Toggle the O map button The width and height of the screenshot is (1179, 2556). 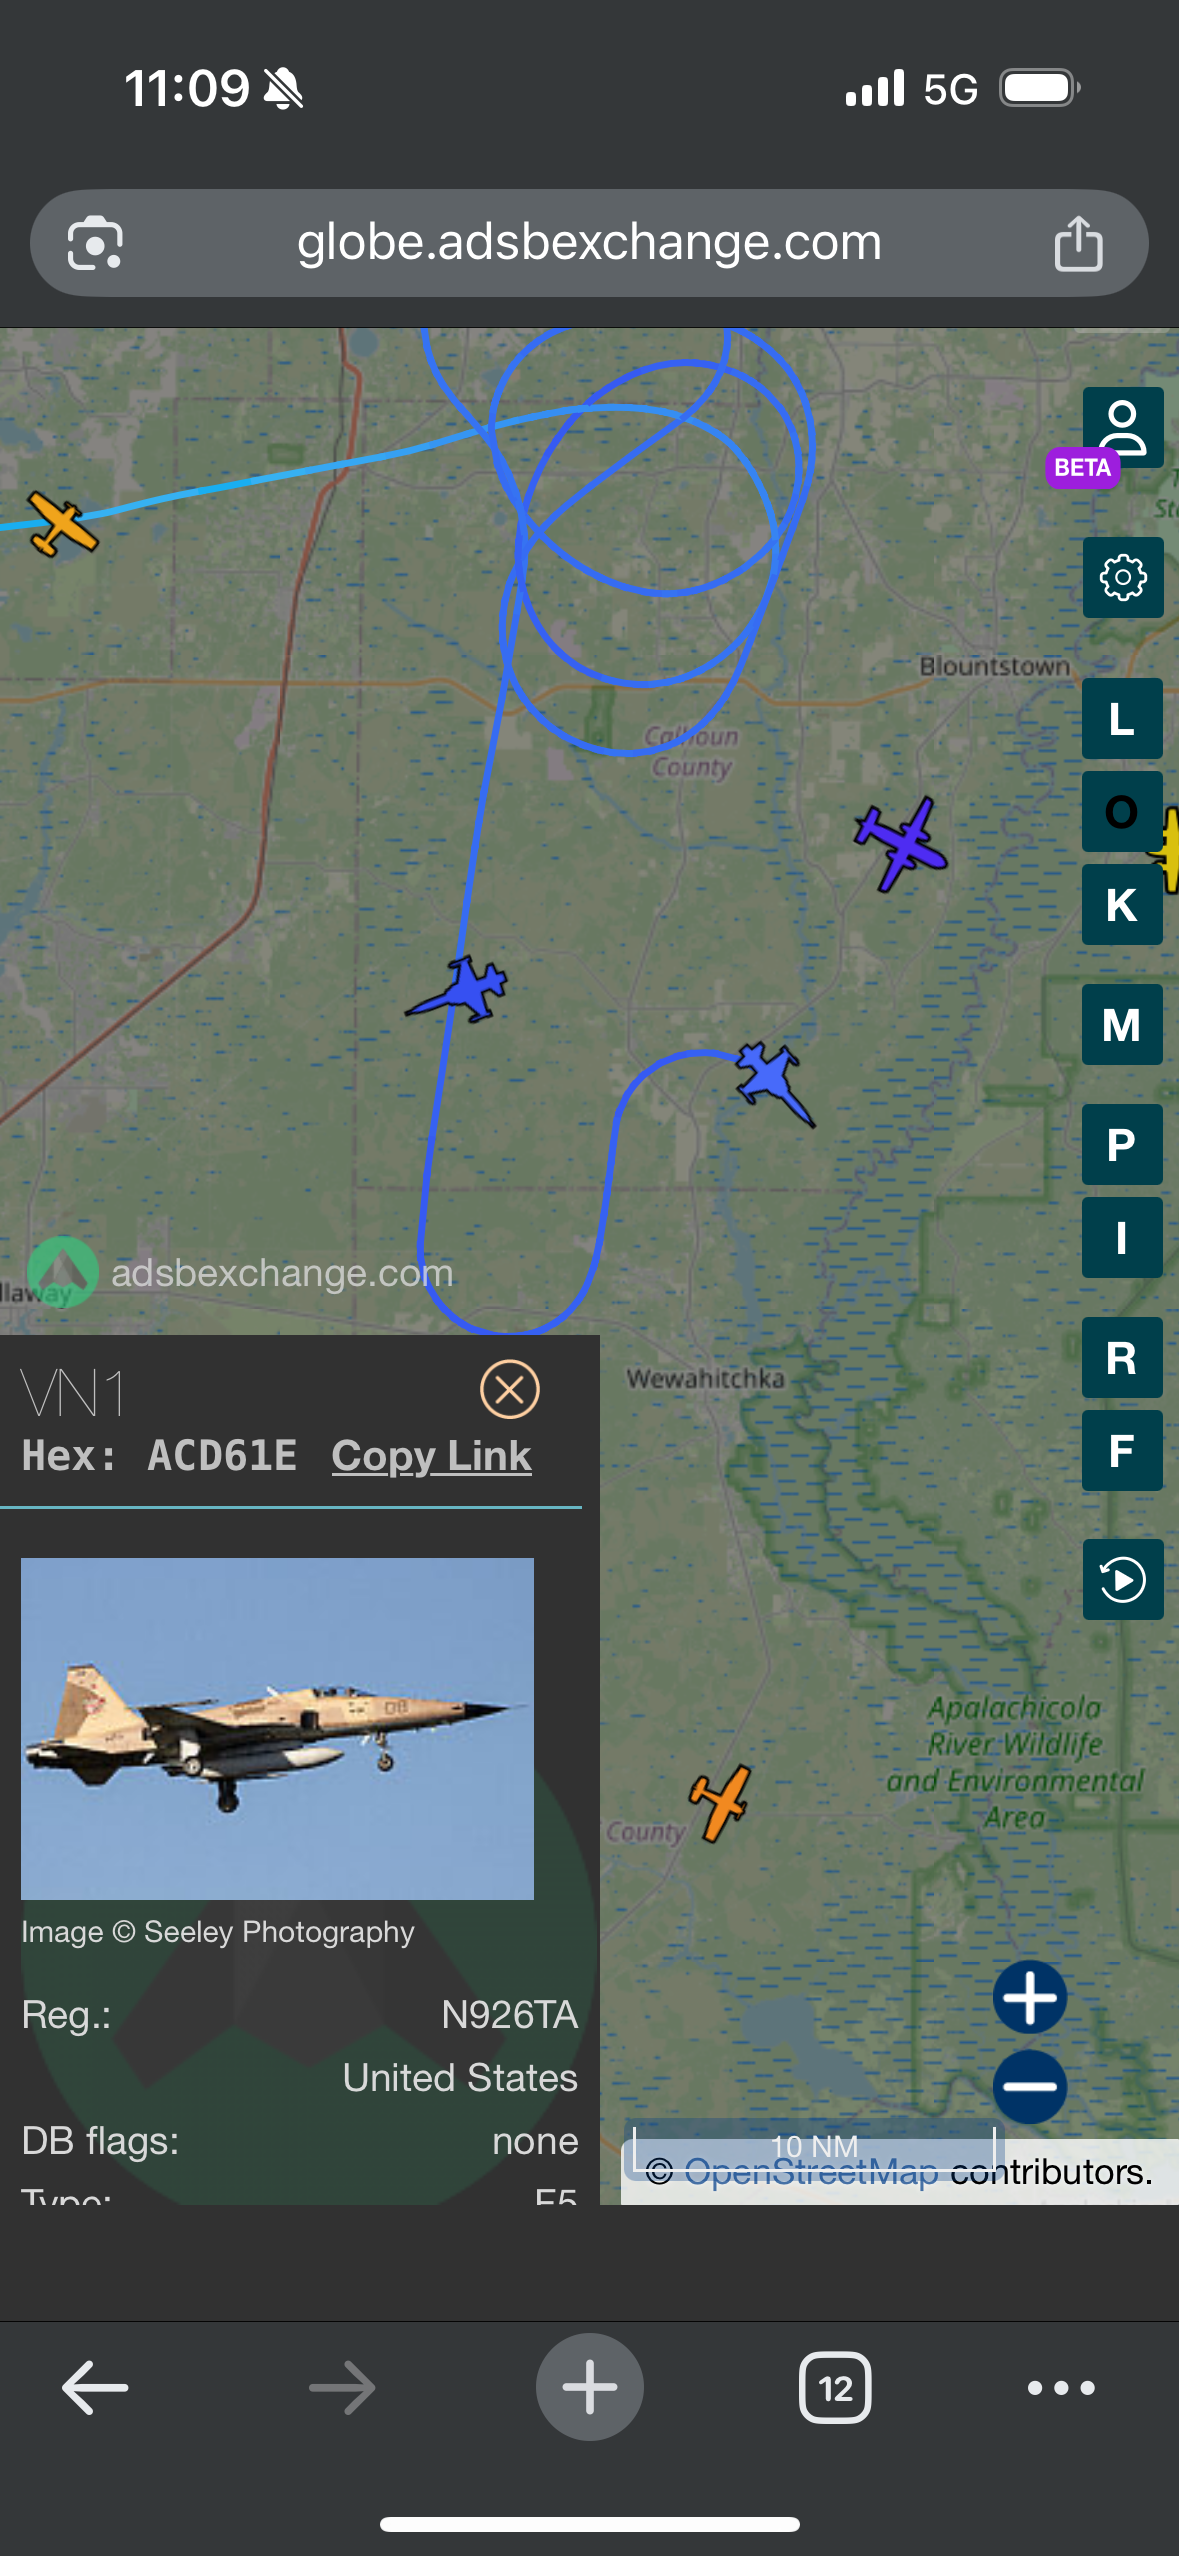click(x=1122, y=811)
